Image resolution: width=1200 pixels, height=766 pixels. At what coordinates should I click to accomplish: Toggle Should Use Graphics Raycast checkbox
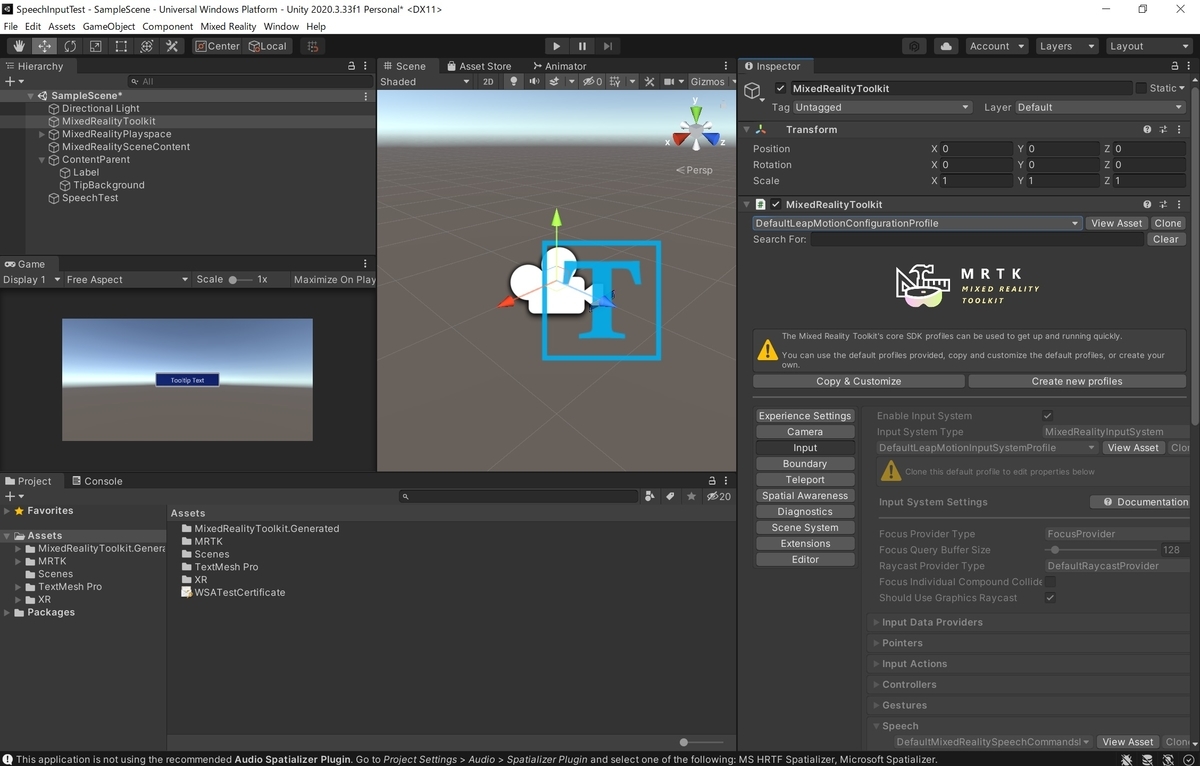(1050, 598)
